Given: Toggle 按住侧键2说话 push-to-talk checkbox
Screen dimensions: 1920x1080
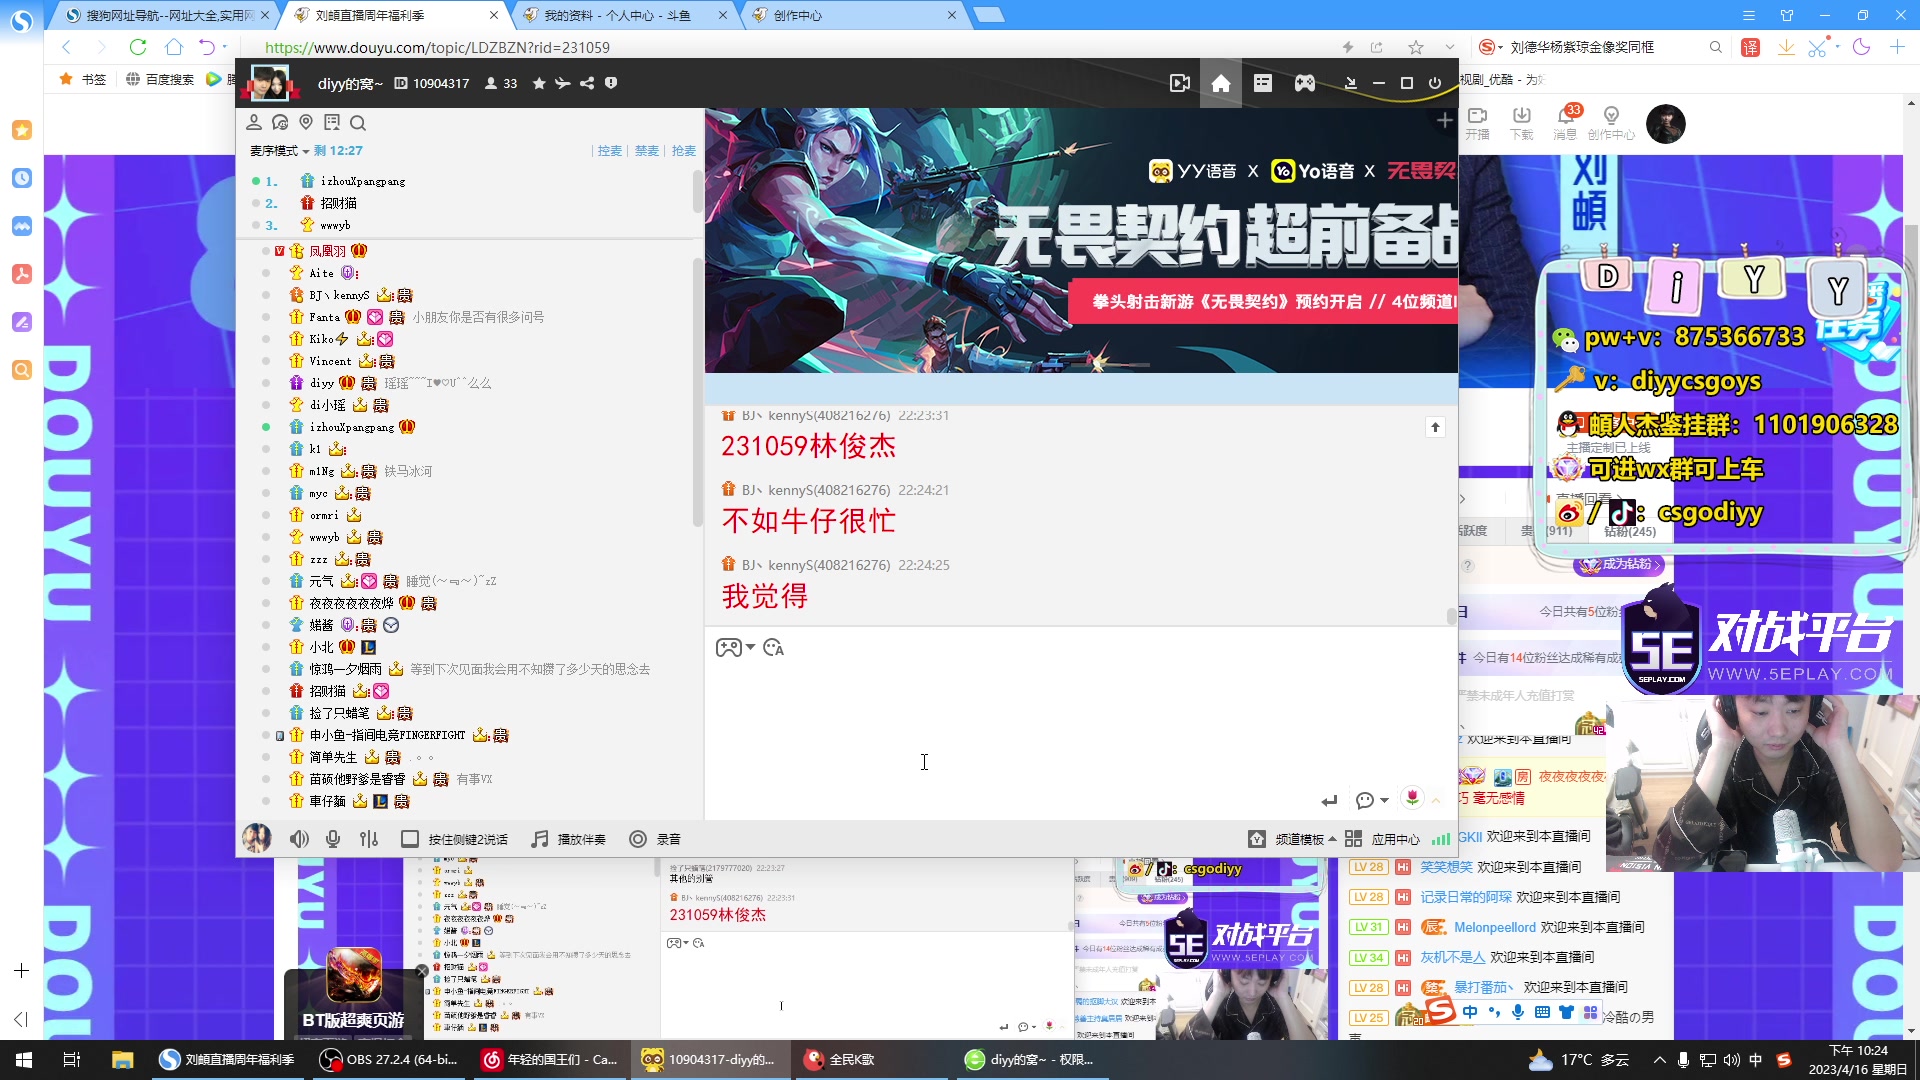Looking at the screenshot, I should tap(409, 839).
